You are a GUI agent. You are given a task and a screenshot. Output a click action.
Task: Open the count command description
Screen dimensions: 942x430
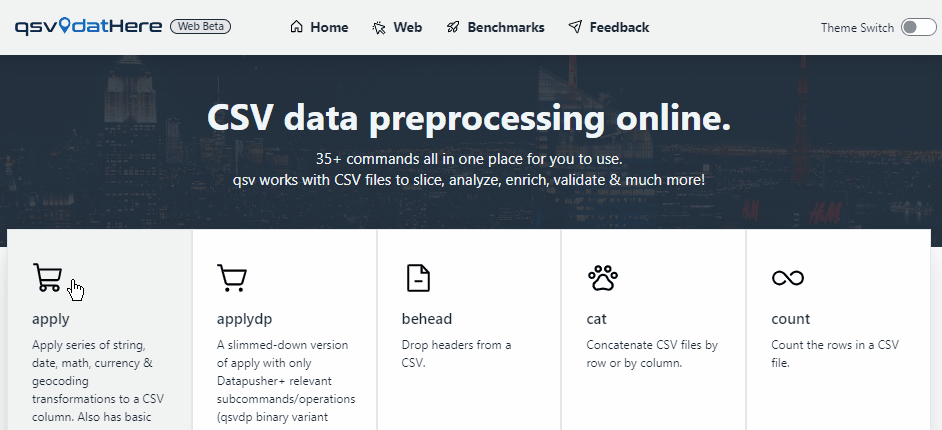pos(834,353)
